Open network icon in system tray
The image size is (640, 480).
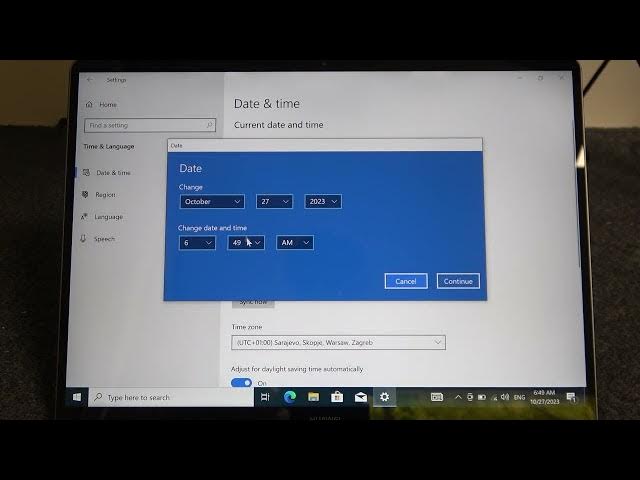click(x=494, y=397)
